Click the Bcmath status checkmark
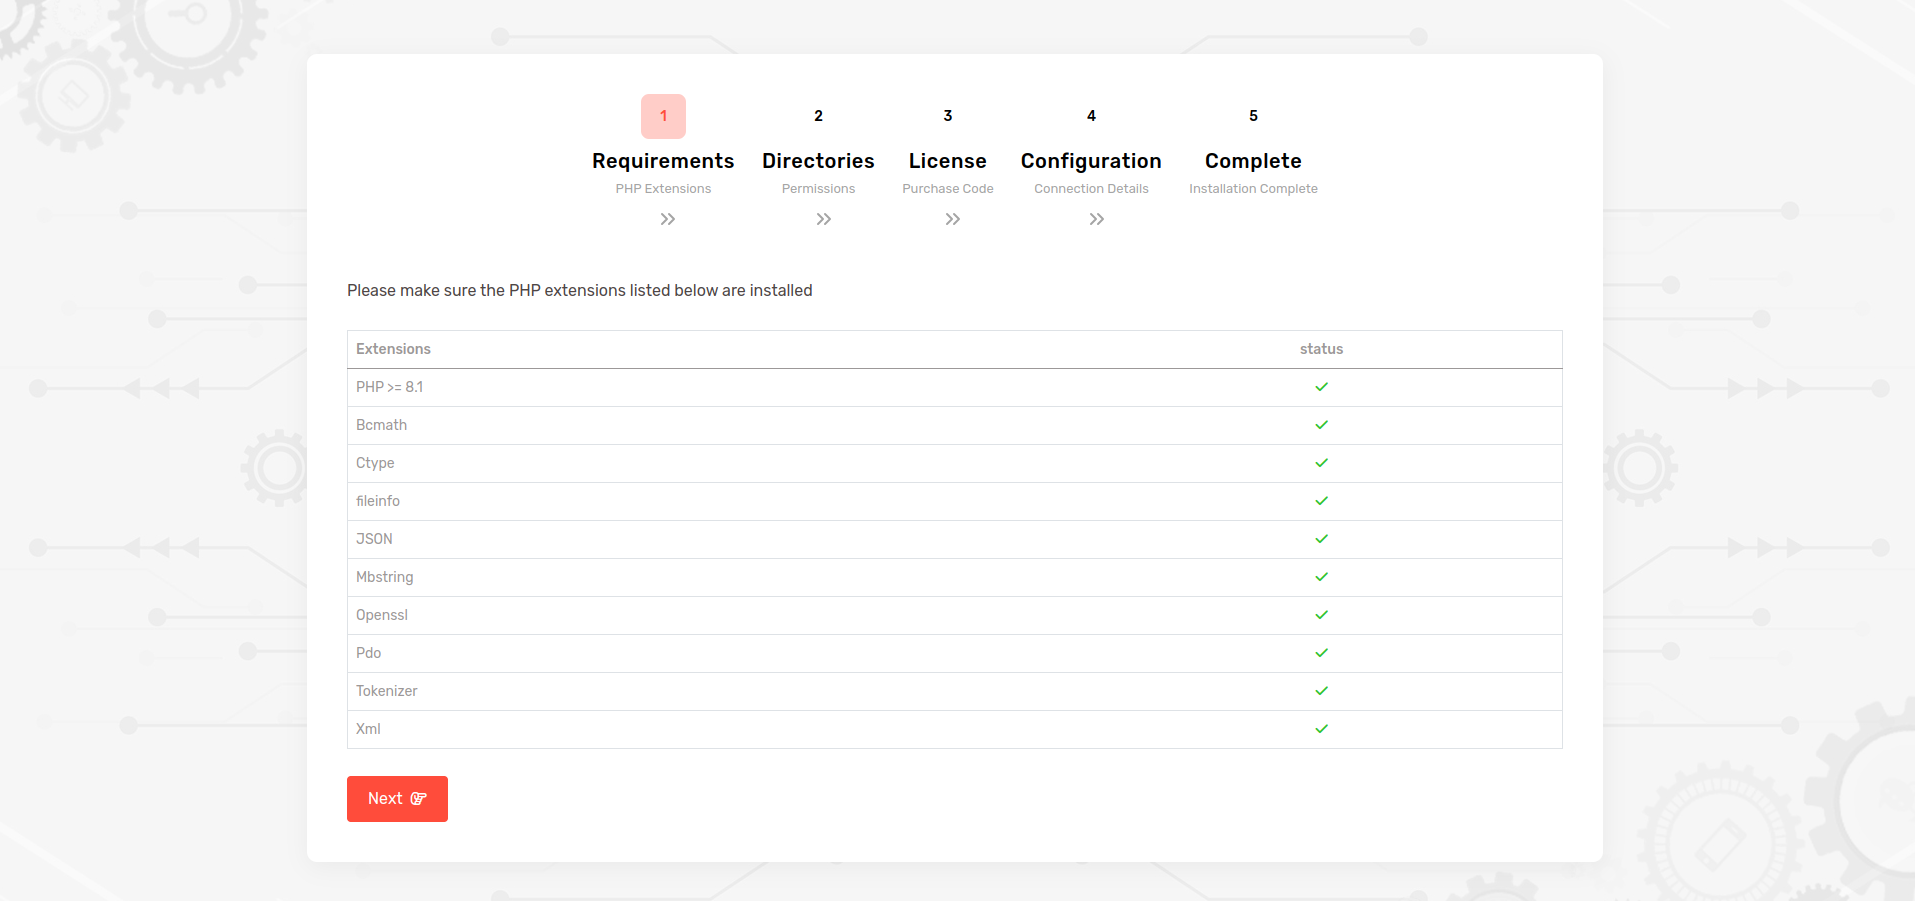The height and width of the screenshot is (901, 1915). [x=1321, y=425]
